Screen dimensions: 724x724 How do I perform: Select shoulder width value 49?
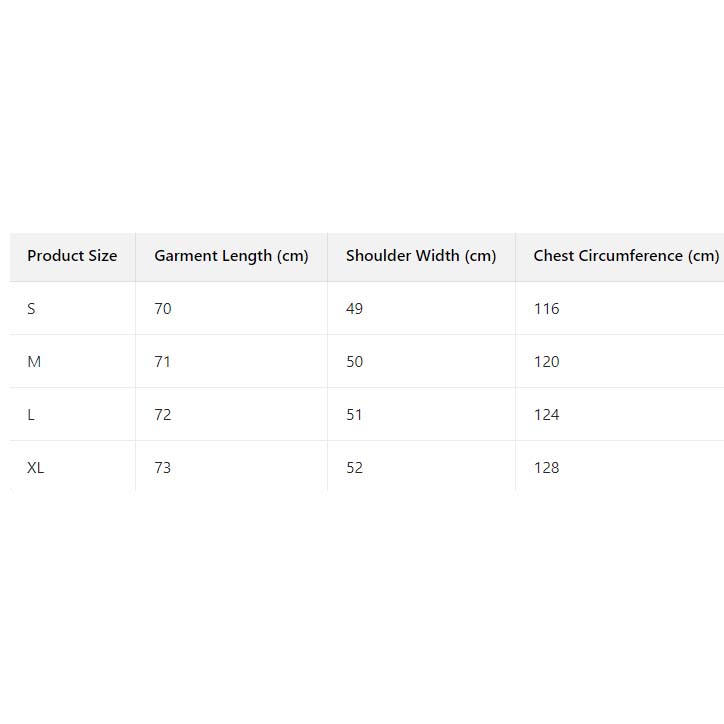[x=355, y=309]
